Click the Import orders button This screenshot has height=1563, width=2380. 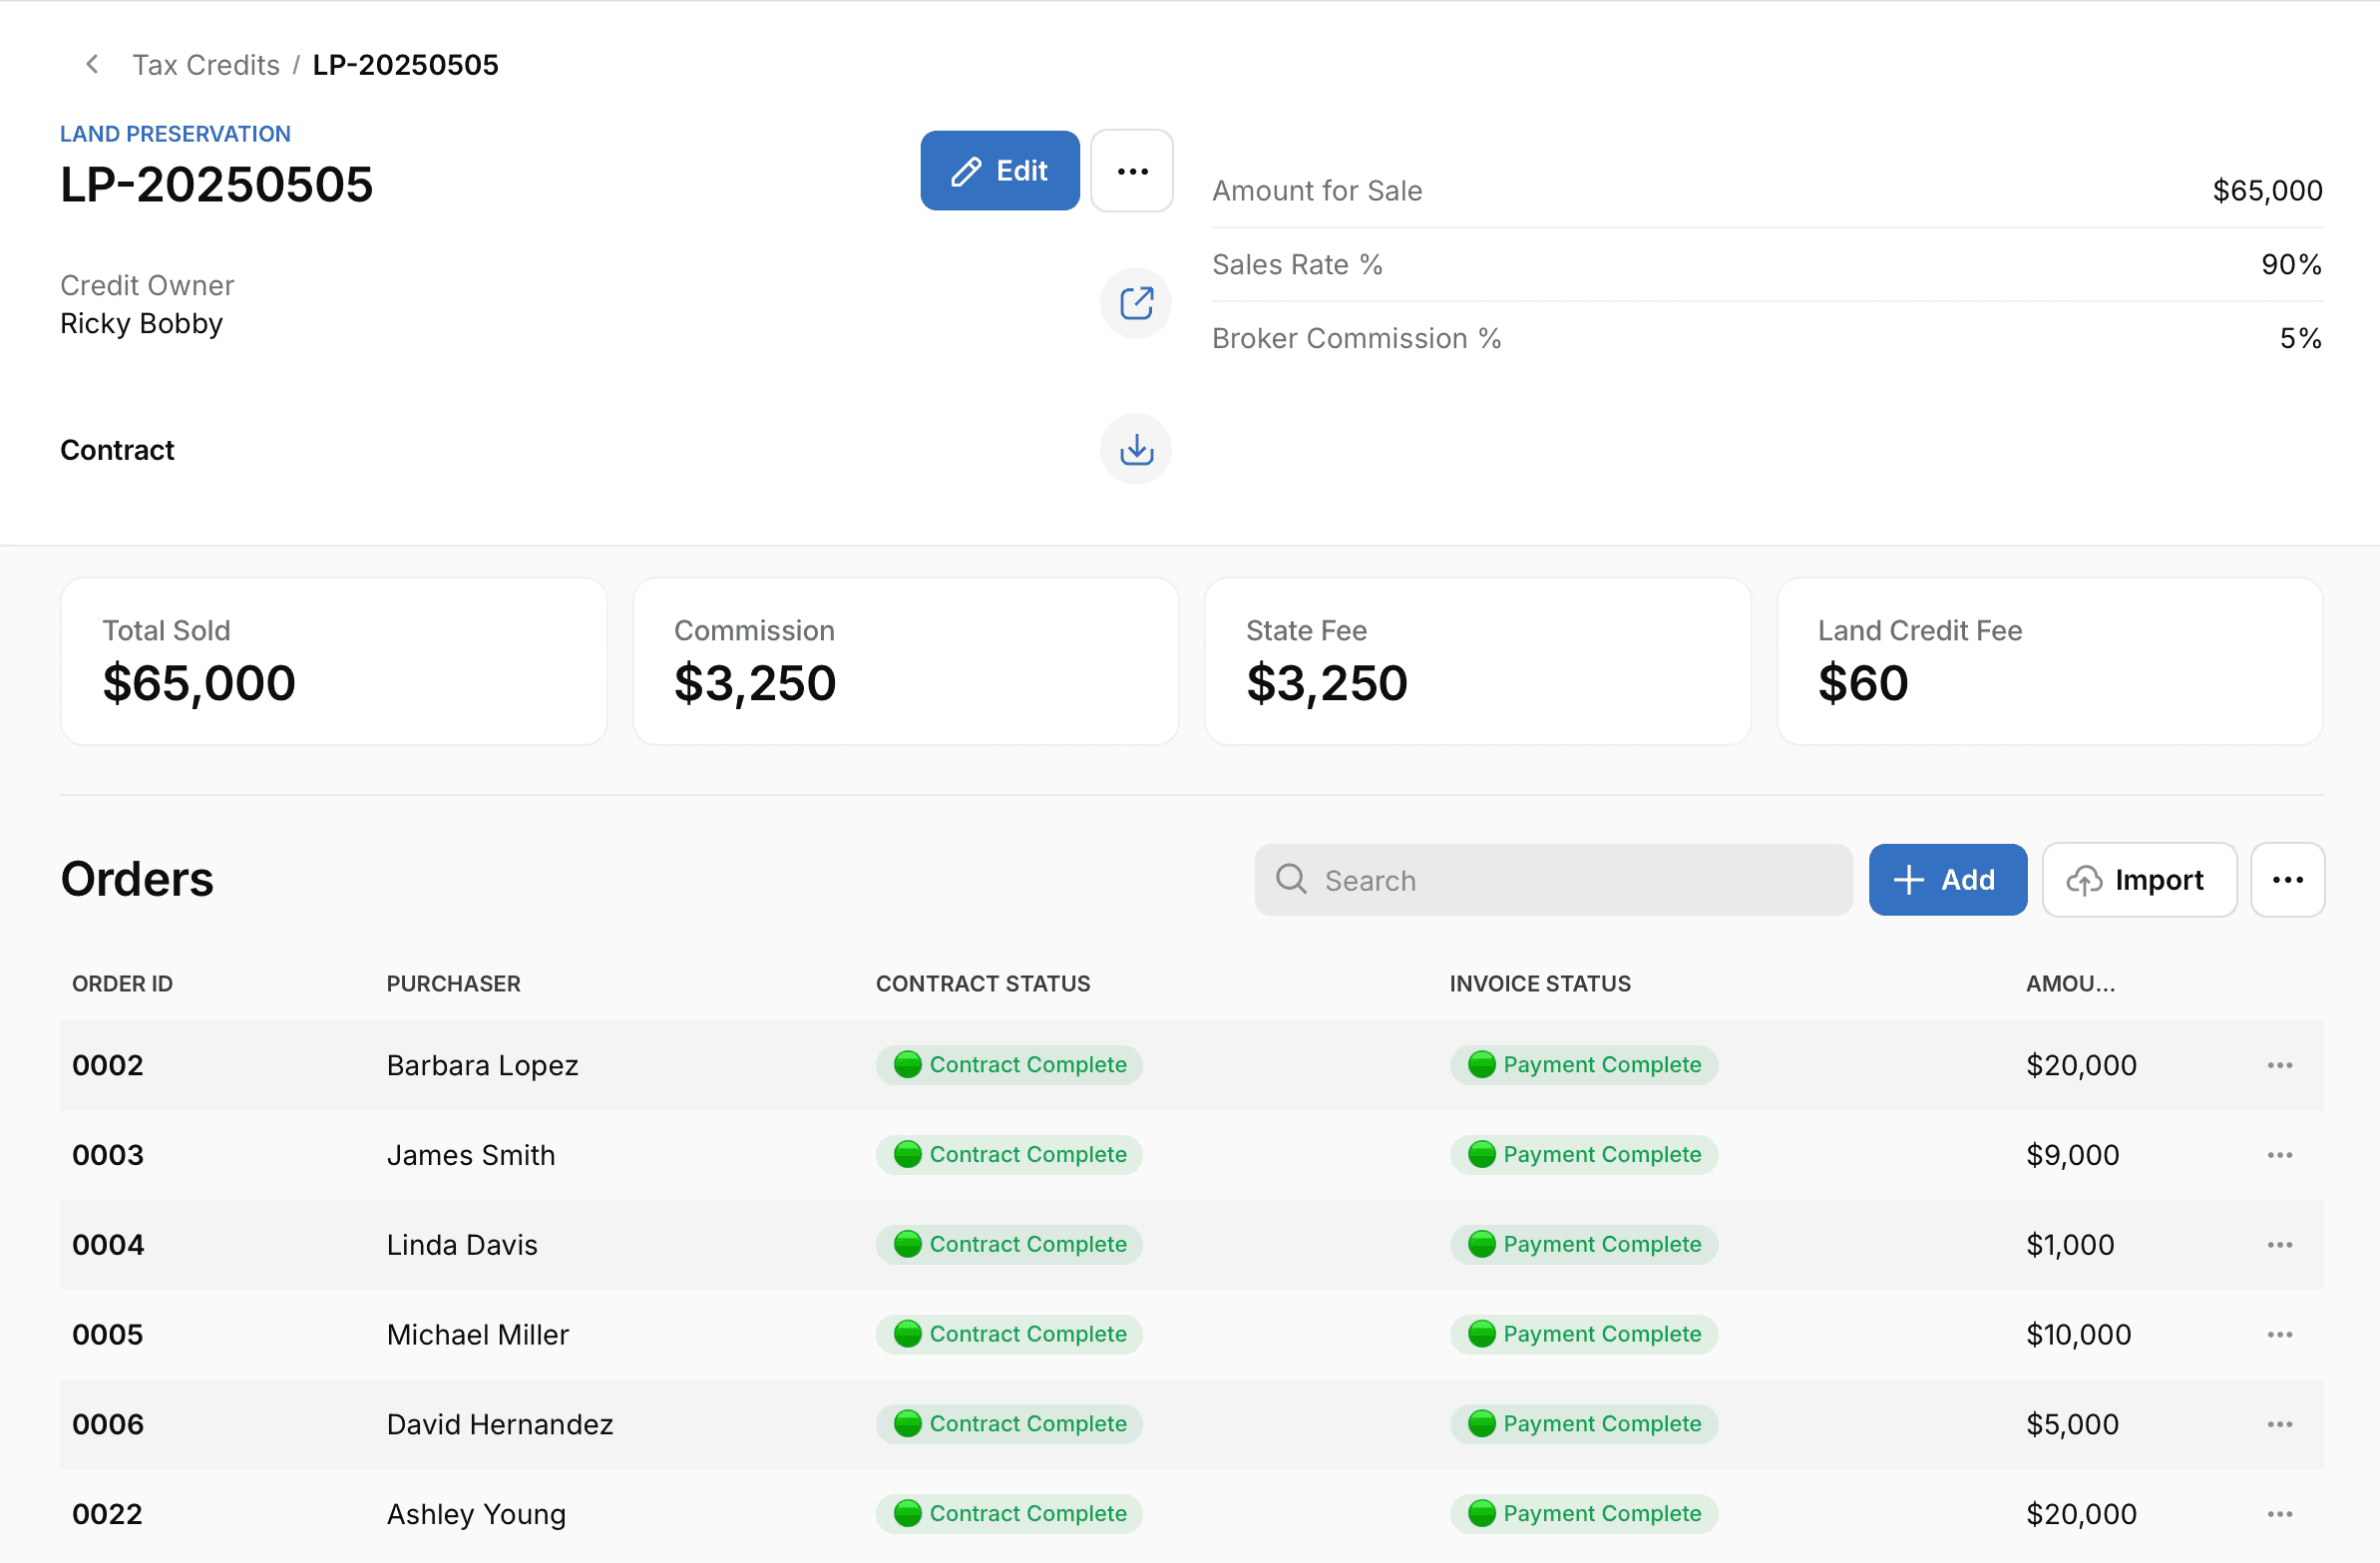point(2138,880)
